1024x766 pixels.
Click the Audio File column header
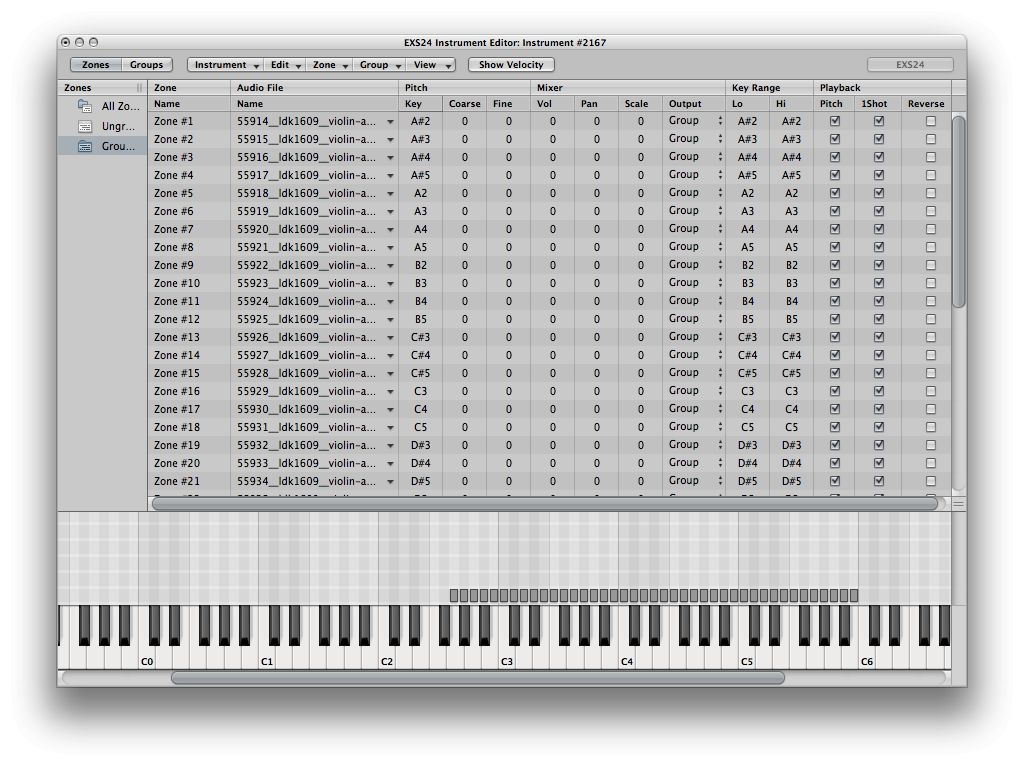click(x=314, y=88)
